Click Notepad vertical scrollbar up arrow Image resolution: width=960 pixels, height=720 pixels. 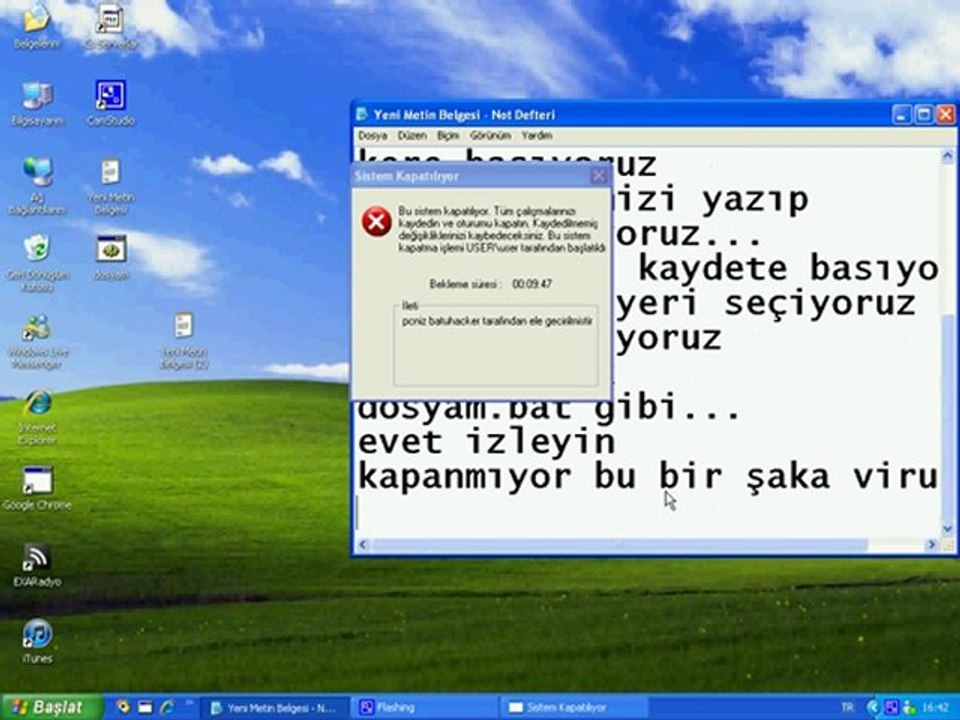[x=947, y=156]
